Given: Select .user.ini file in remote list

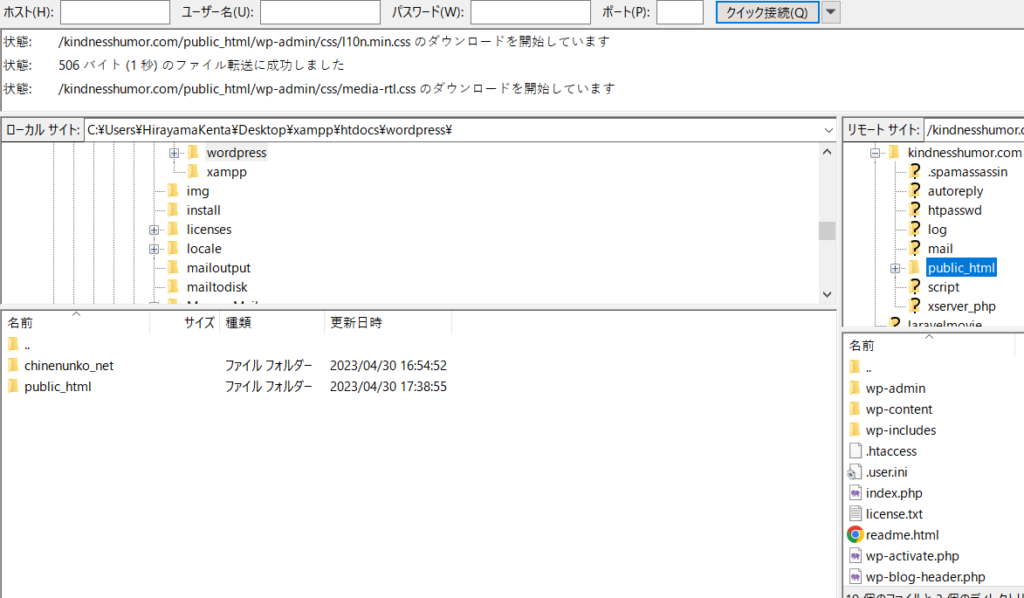Looking at the screenshot, I should pos(886,472).
